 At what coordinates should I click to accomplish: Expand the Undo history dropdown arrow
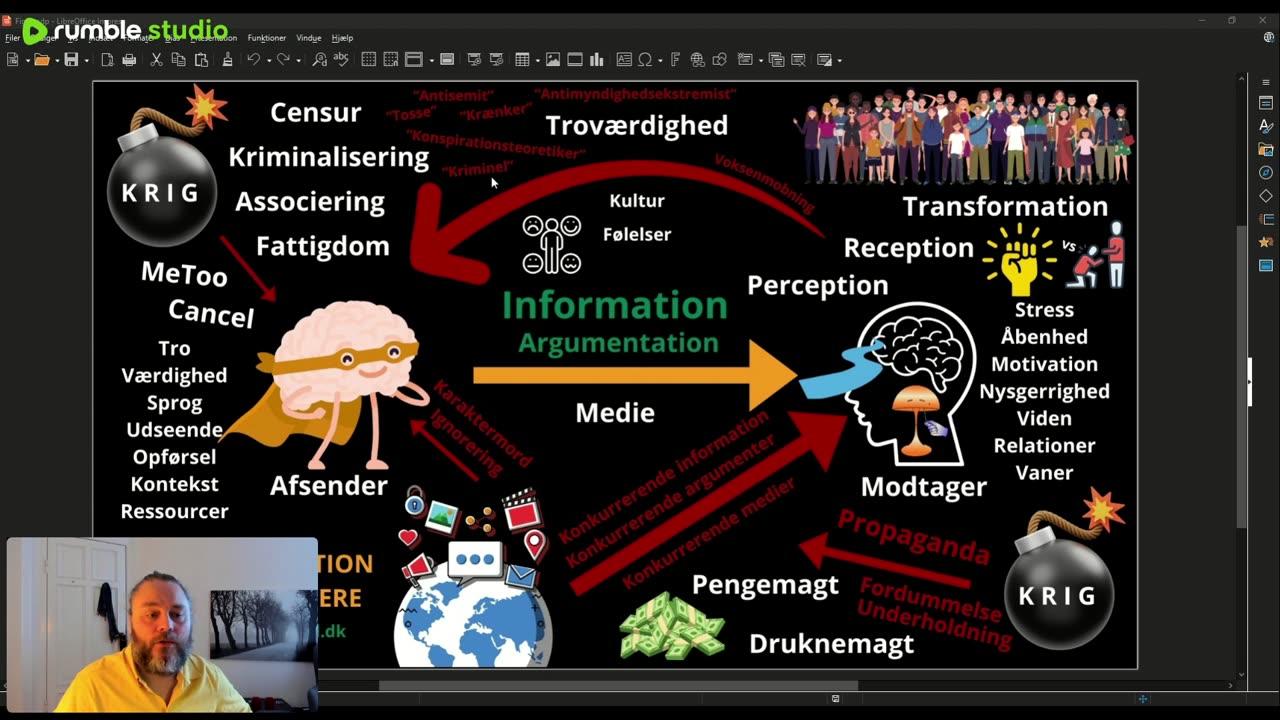[x=269, y=61]
